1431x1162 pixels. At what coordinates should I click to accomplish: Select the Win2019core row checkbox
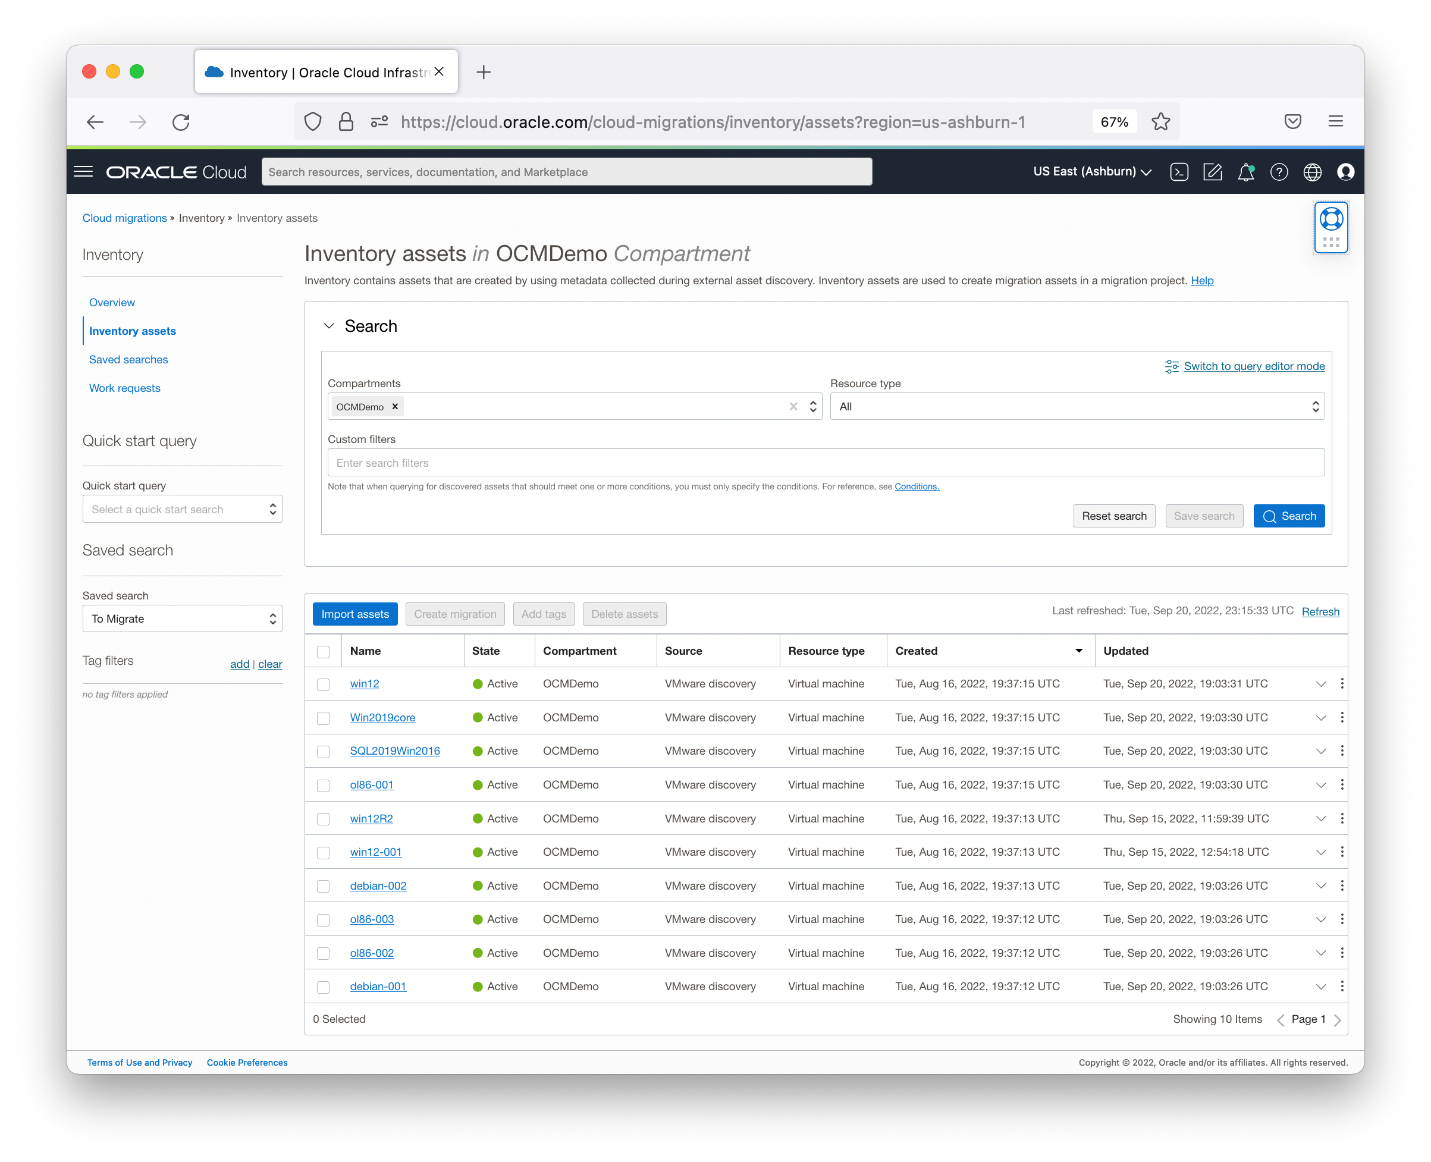323,718
